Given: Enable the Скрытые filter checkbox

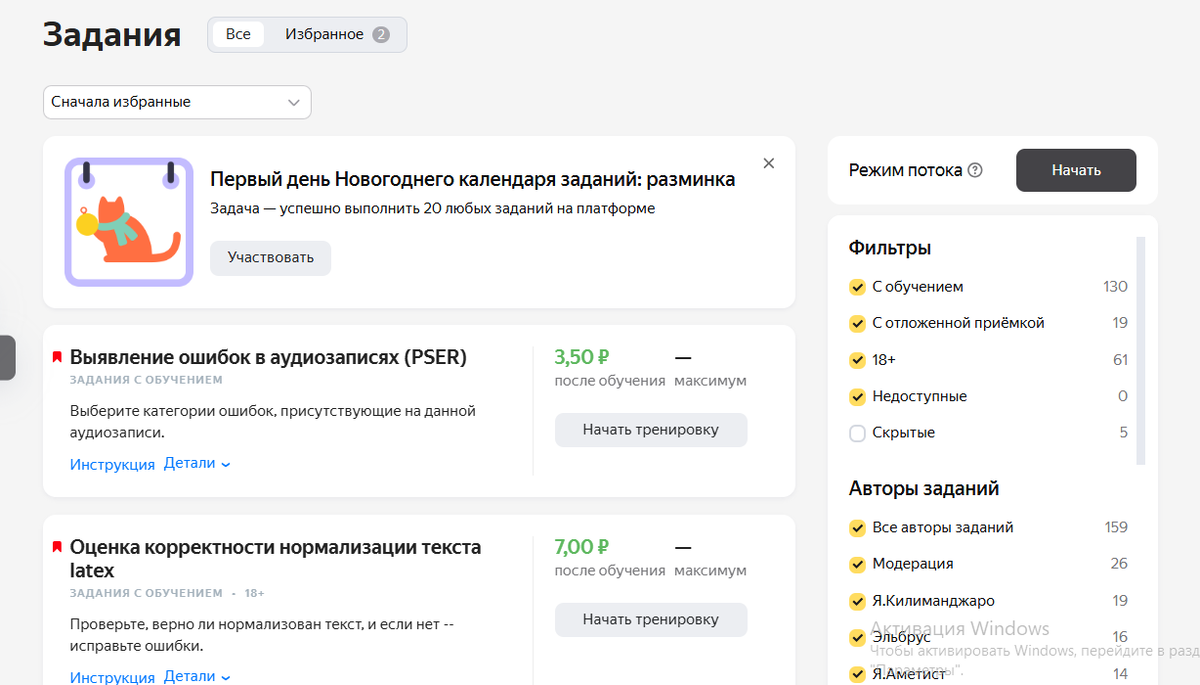Looking at the screenshot, I should (857, 433).
